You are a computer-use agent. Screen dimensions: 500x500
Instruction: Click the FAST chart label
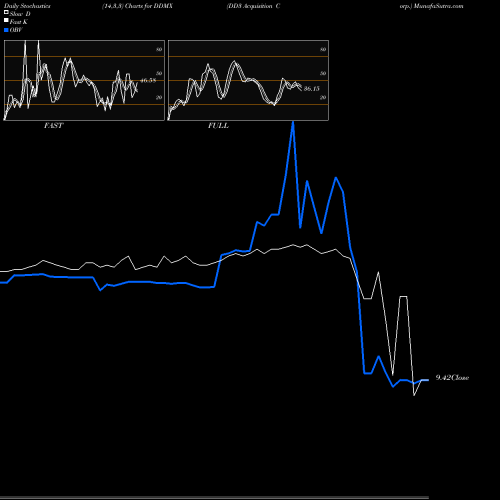[x=53, y=126]
